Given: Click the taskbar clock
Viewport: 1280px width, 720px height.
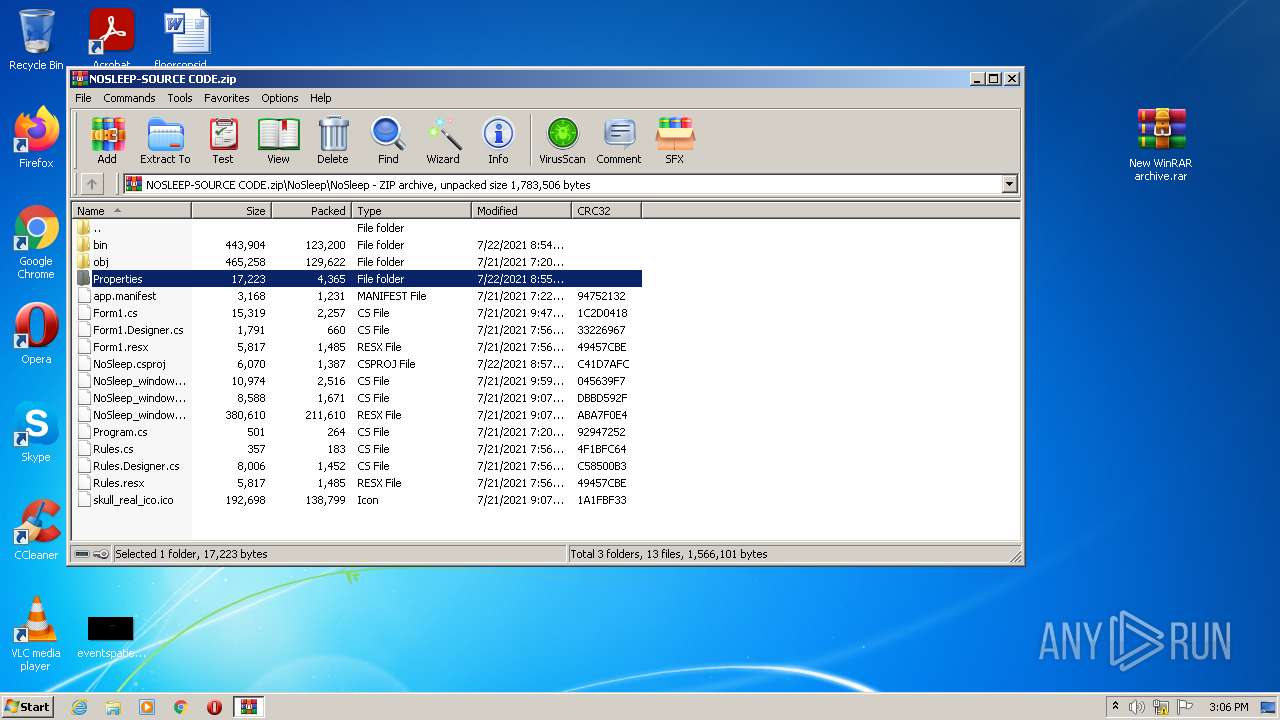Looking at the screenshot, I should click(1228, 707).
